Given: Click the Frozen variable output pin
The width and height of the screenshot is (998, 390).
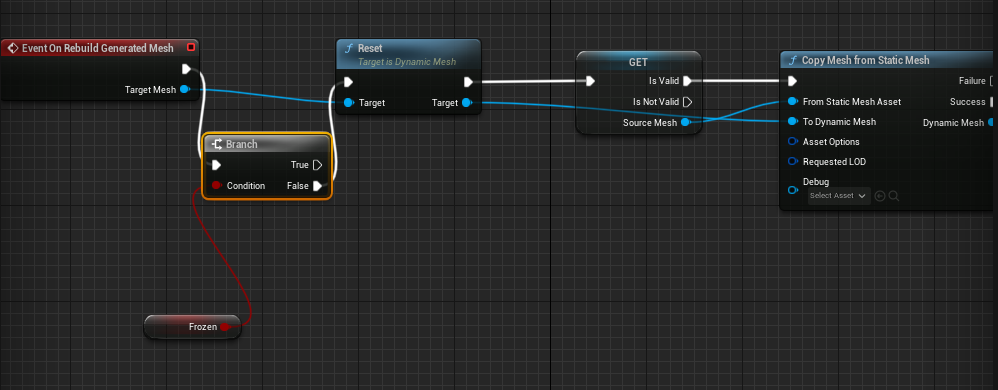Looking at the screenshot, I should pyautogui.click(x=224, y=327).
